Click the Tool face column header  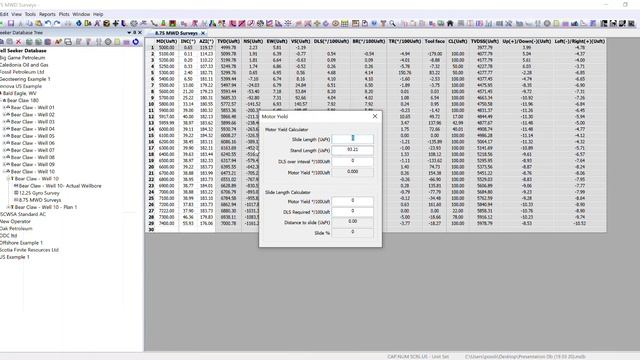[434, 41]
